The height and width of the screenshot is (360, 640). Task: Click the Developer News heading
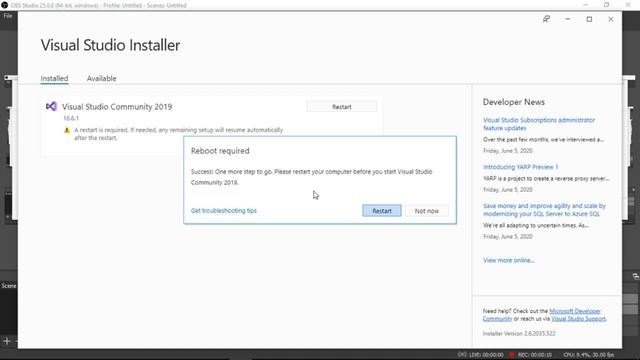tap(514, 102)
